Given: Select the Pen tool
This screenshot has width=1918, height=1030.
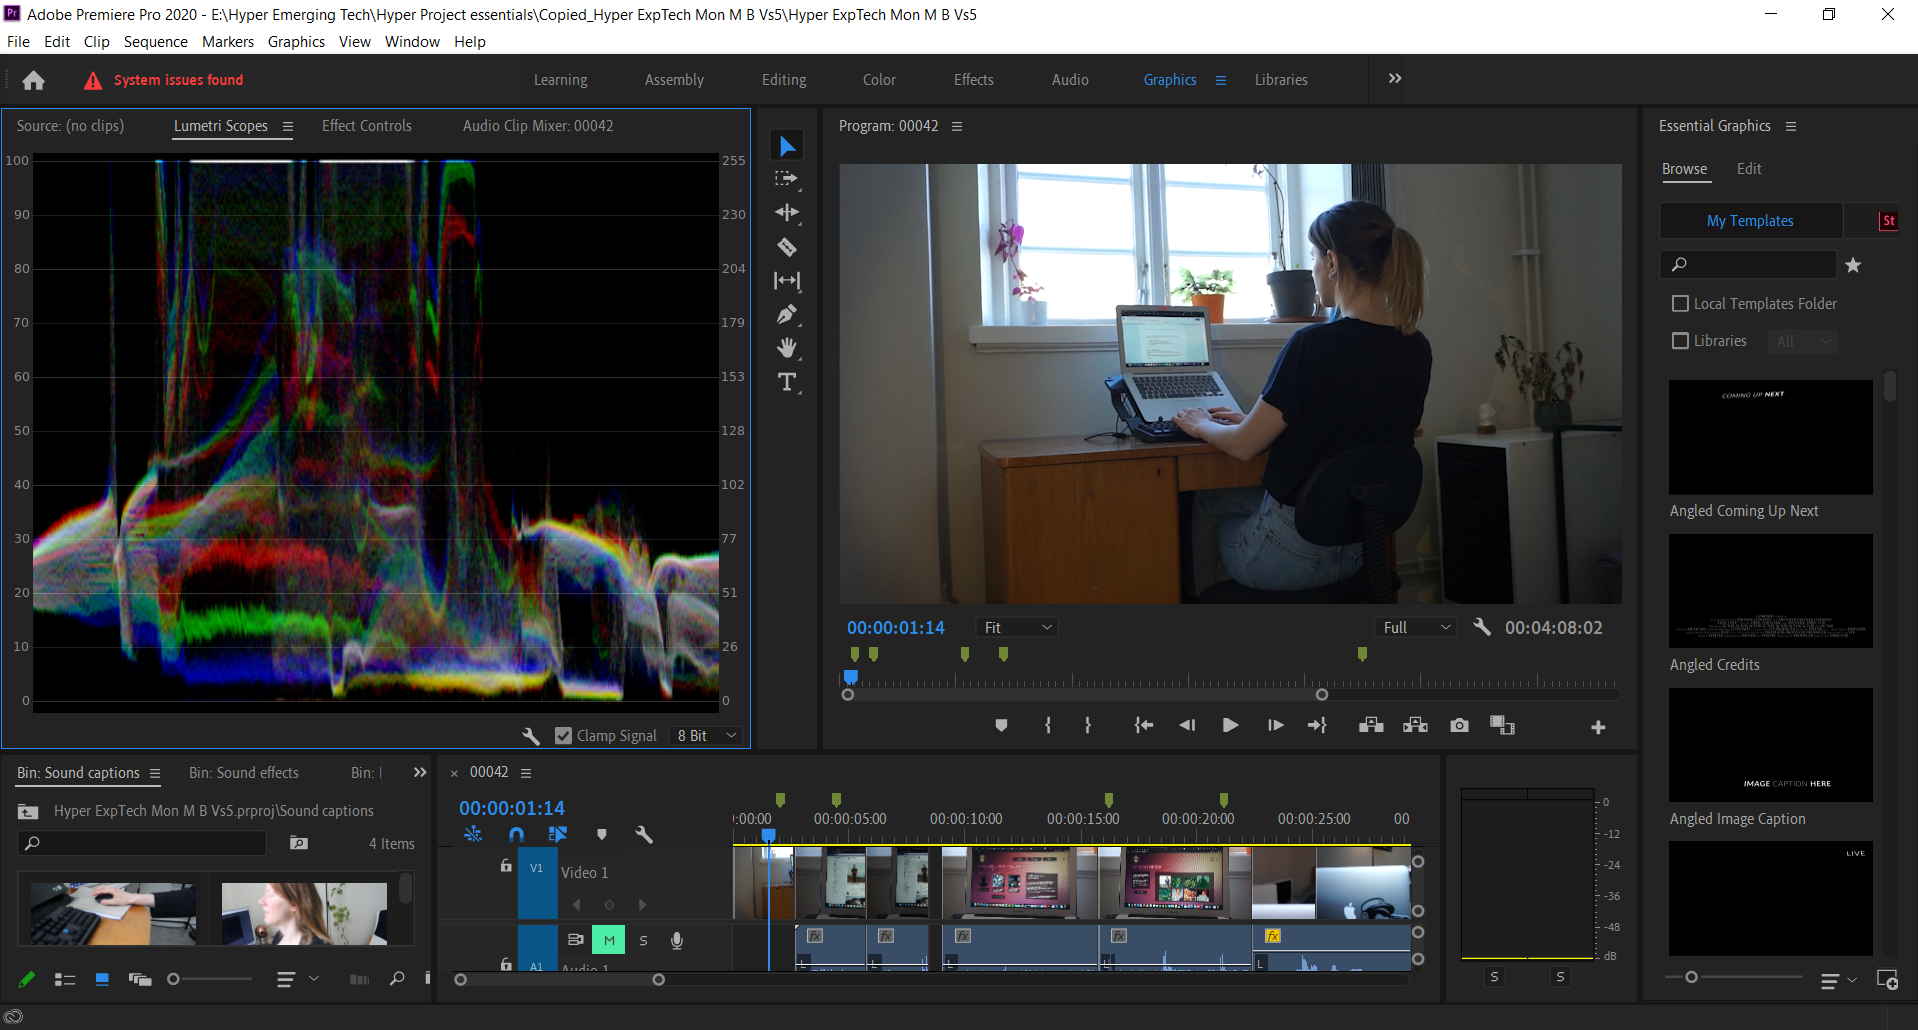Looking at the screenshot, I should point(787,315).
